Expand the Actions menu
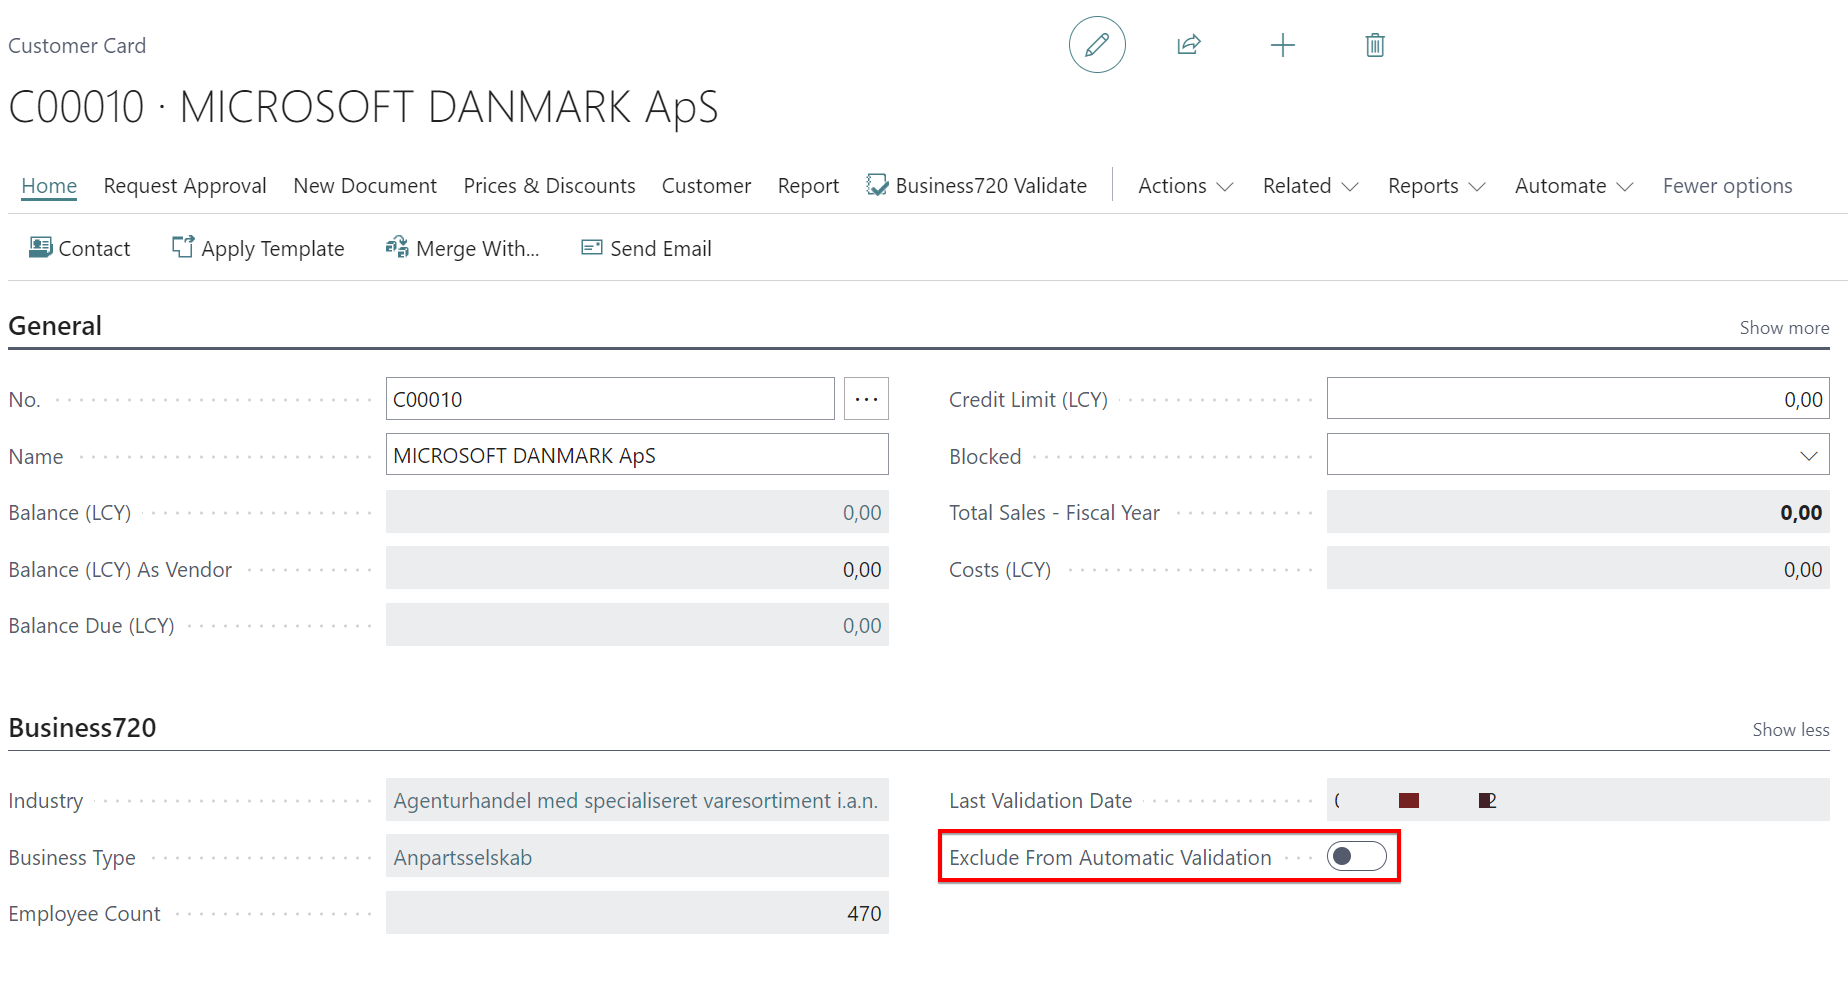 [1186, 186]
